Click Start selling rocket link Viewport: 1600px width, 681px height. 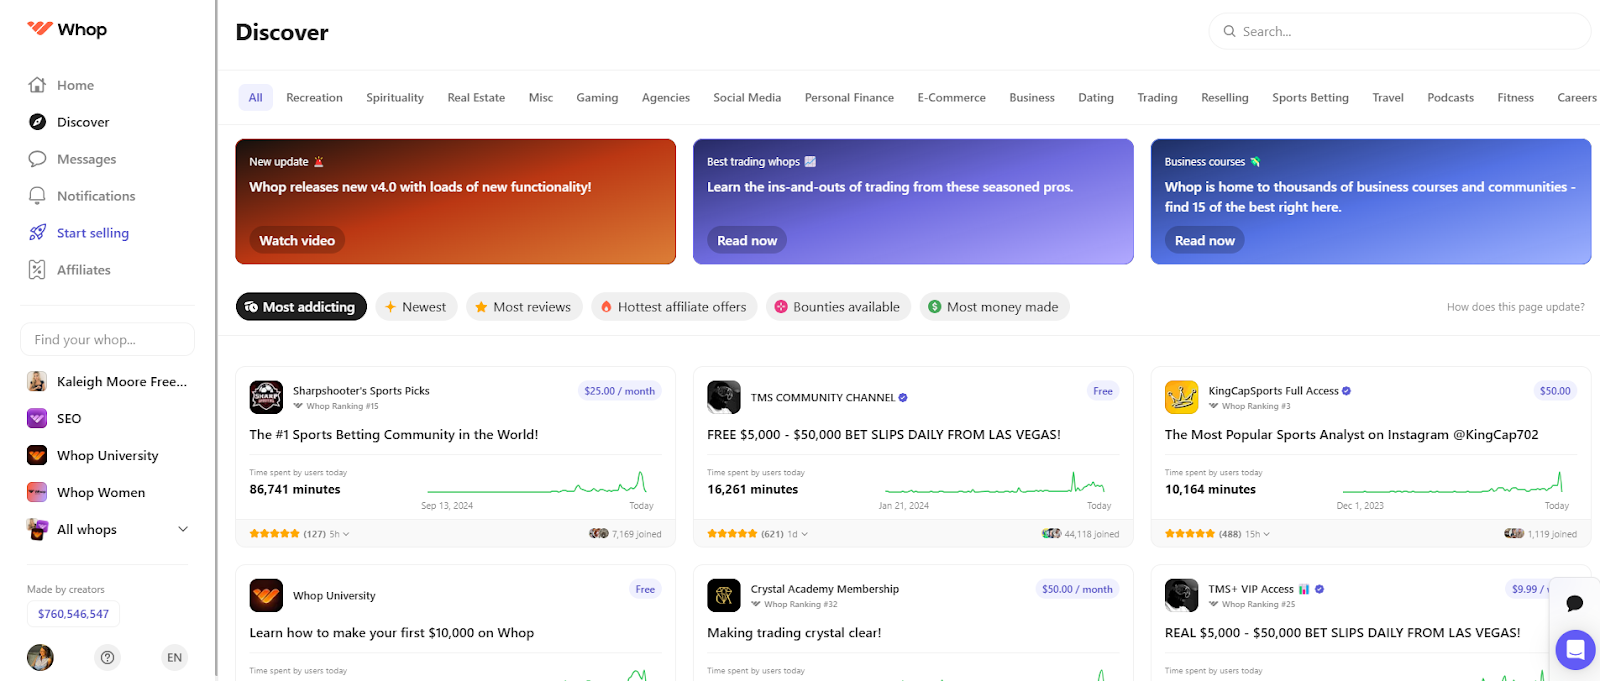click(79, 233)
